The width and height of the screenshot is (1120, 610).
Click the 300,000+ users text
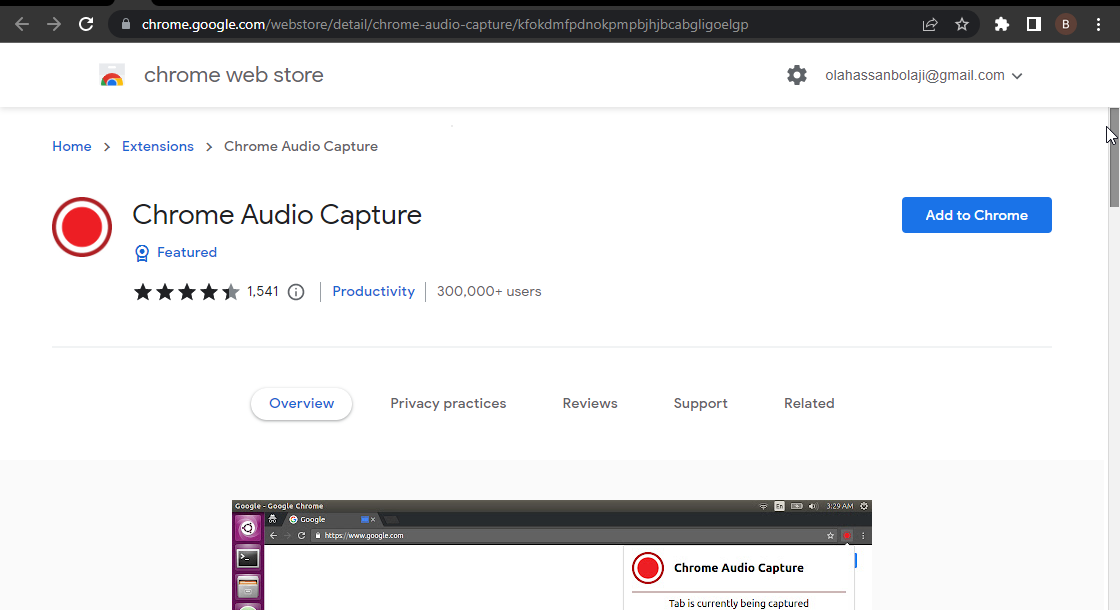click(x=489, y=291)
